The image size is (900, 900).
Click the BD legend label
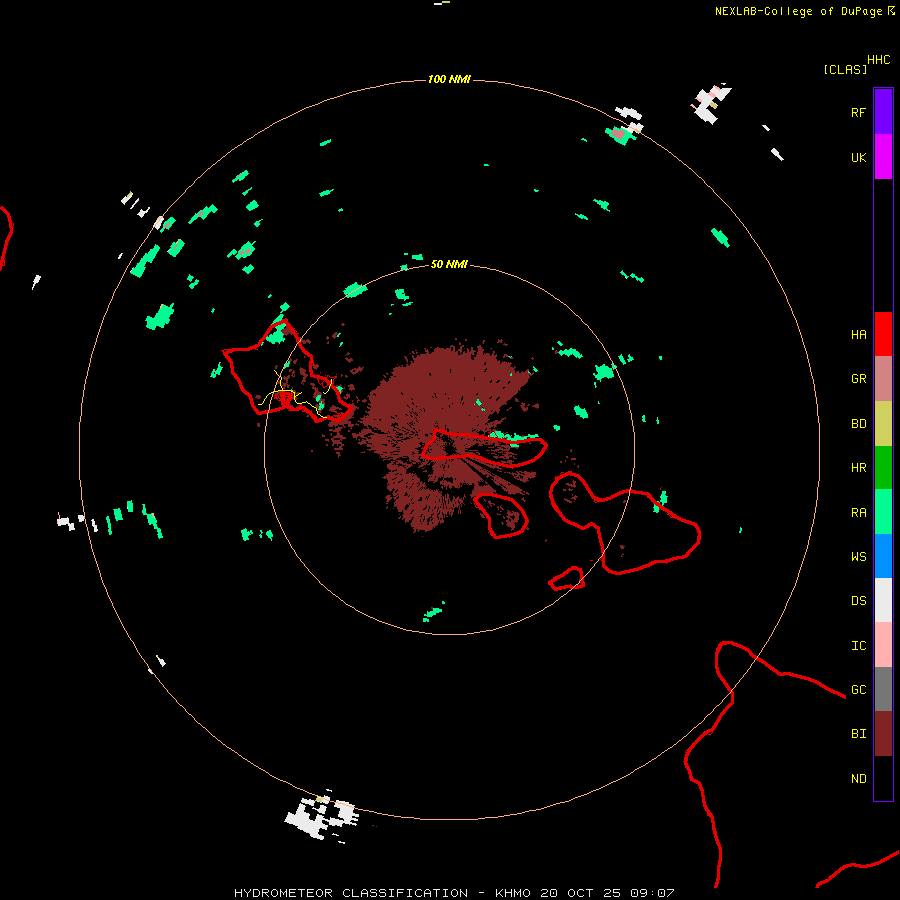(858, 424)
